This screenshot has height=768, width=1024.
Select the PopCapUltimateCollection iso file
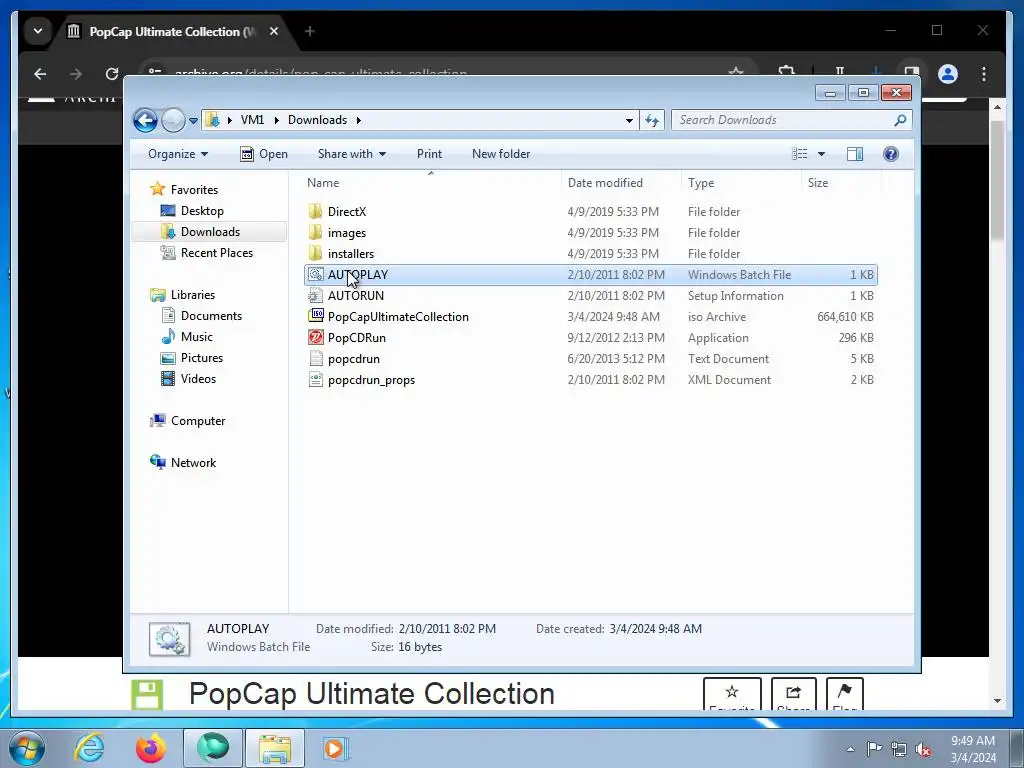(590, 317)
